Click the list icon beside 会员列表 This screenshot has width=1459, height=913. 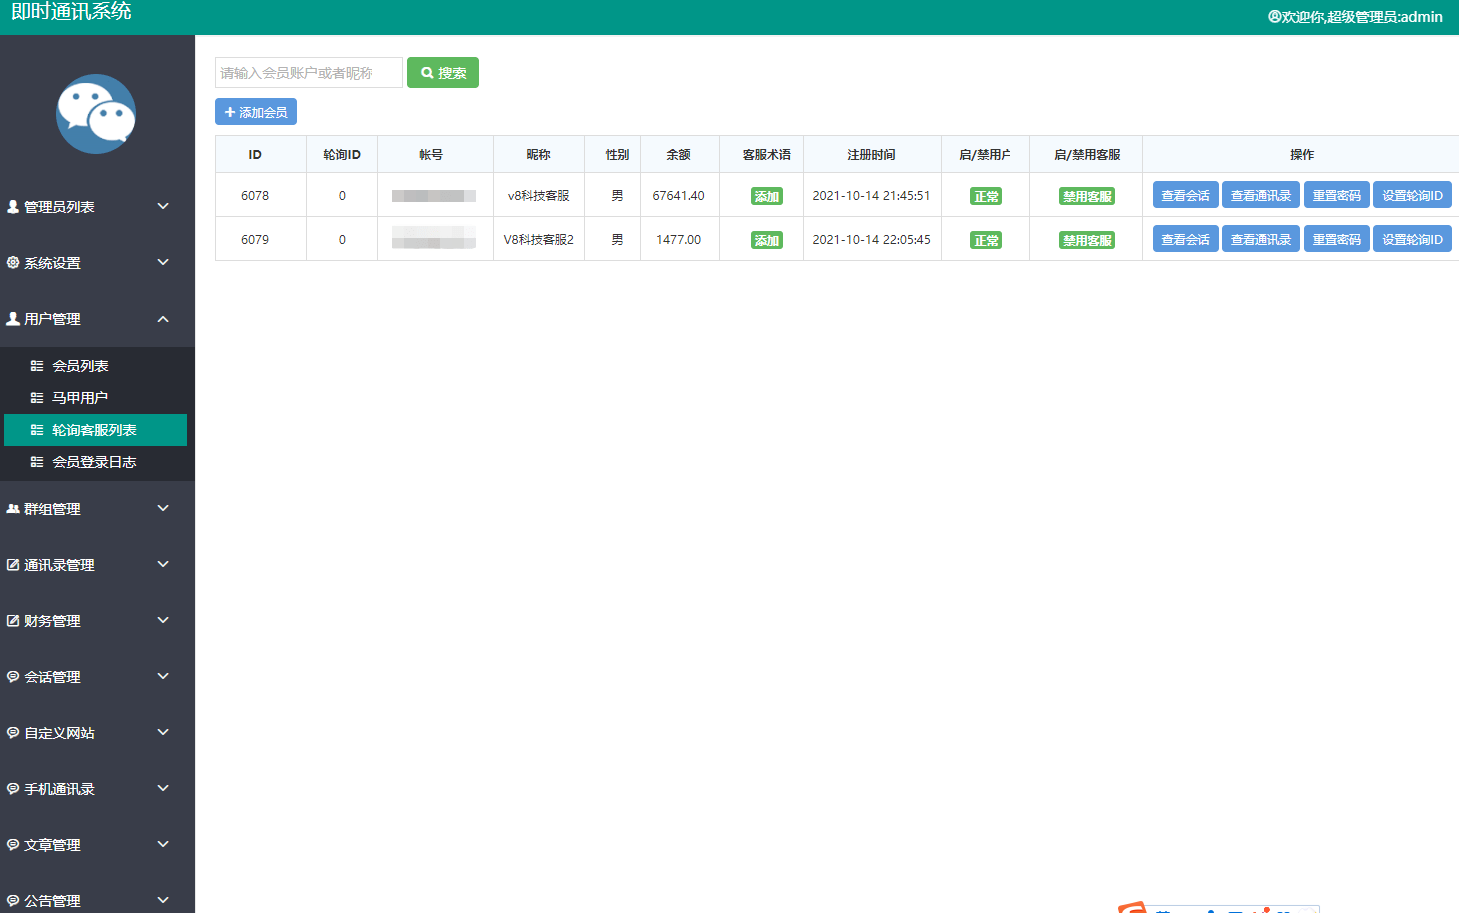coord(37,366)
